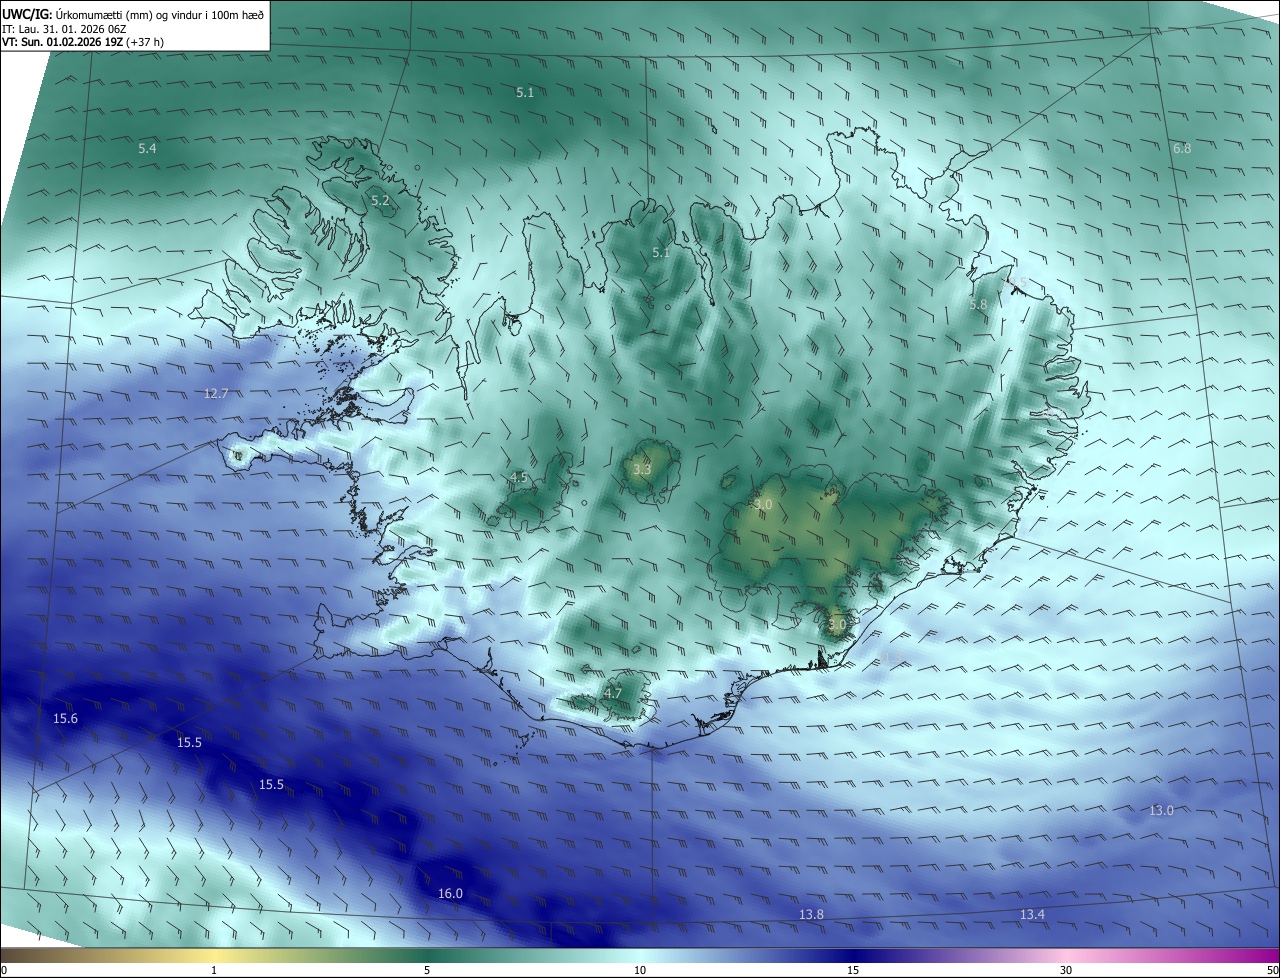The width and height of the screenshot is (1280, 978).
Task: Click the 0 tick on the colorbar
Action: (x=4, y=970)
